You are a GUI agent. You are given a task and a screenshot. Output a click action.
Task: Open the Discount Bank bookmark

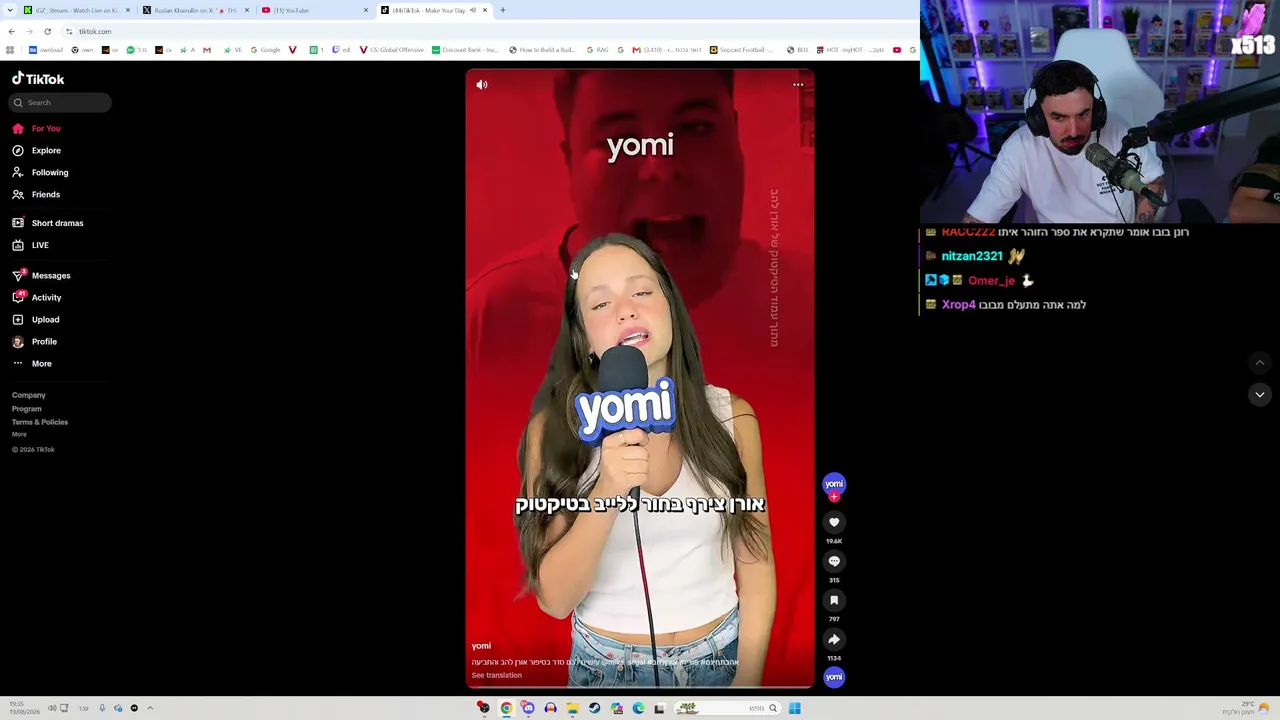[465, 50]
